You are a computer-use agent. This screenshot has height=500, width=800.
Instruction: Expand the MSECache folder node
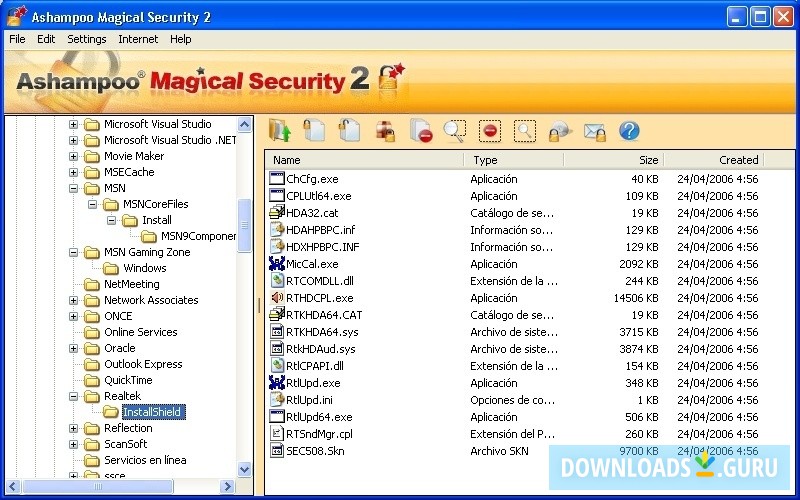click(x=73, y=172)
